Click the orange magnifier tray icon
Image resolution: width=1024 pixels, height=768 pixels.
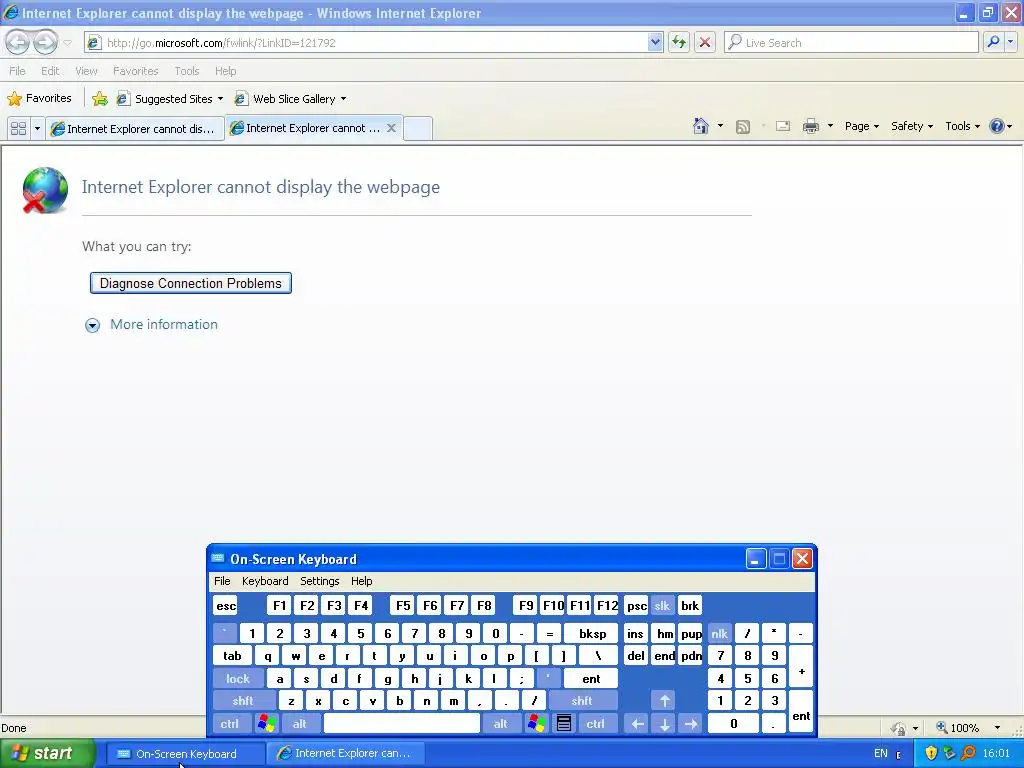coord(968,754)
